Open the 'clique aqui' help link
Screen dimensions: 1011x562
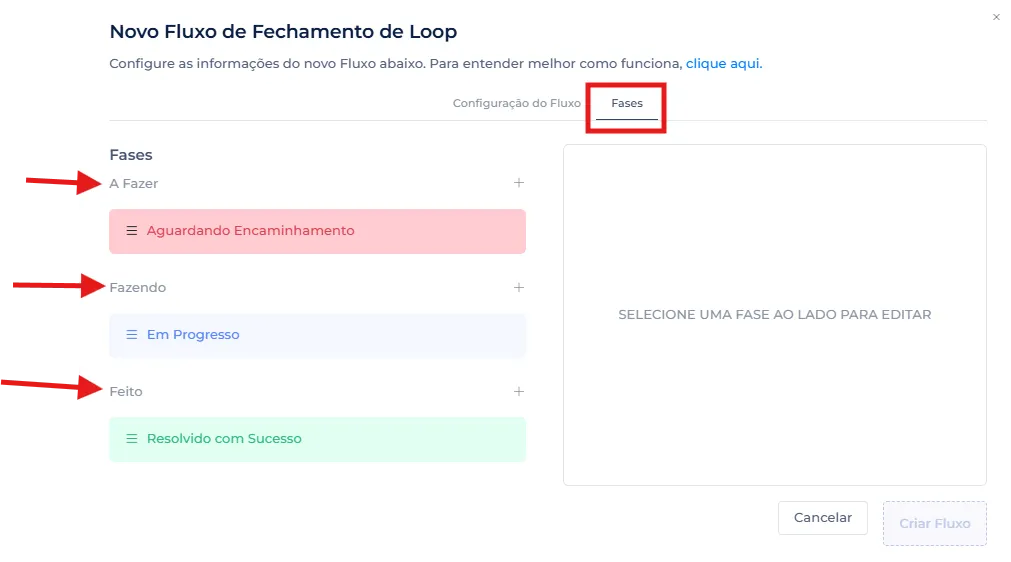pyautogui.click(x=723, y=64)
